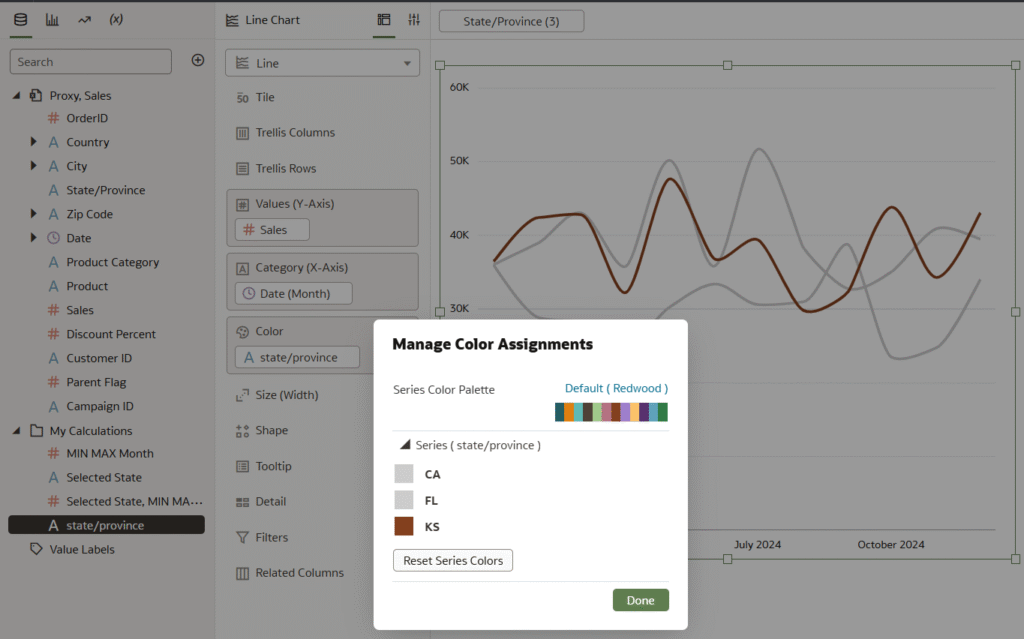Change the KS series color swatch
The image size is (1024, 639).
pyautogui.click(x=404, y=526)
